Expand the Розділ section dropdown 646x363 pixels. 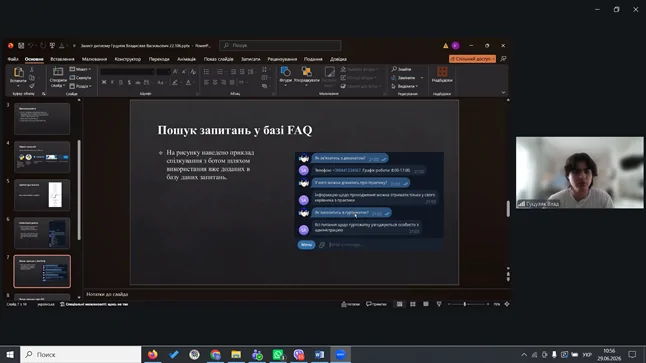(x=80, y=86)
